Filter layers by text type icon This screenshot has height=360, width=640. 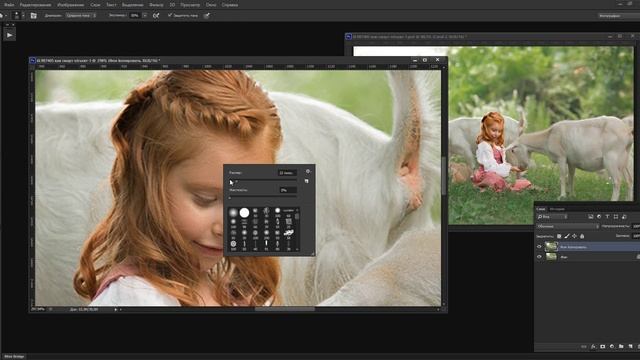pyautogui.click(x=607, y=217)
